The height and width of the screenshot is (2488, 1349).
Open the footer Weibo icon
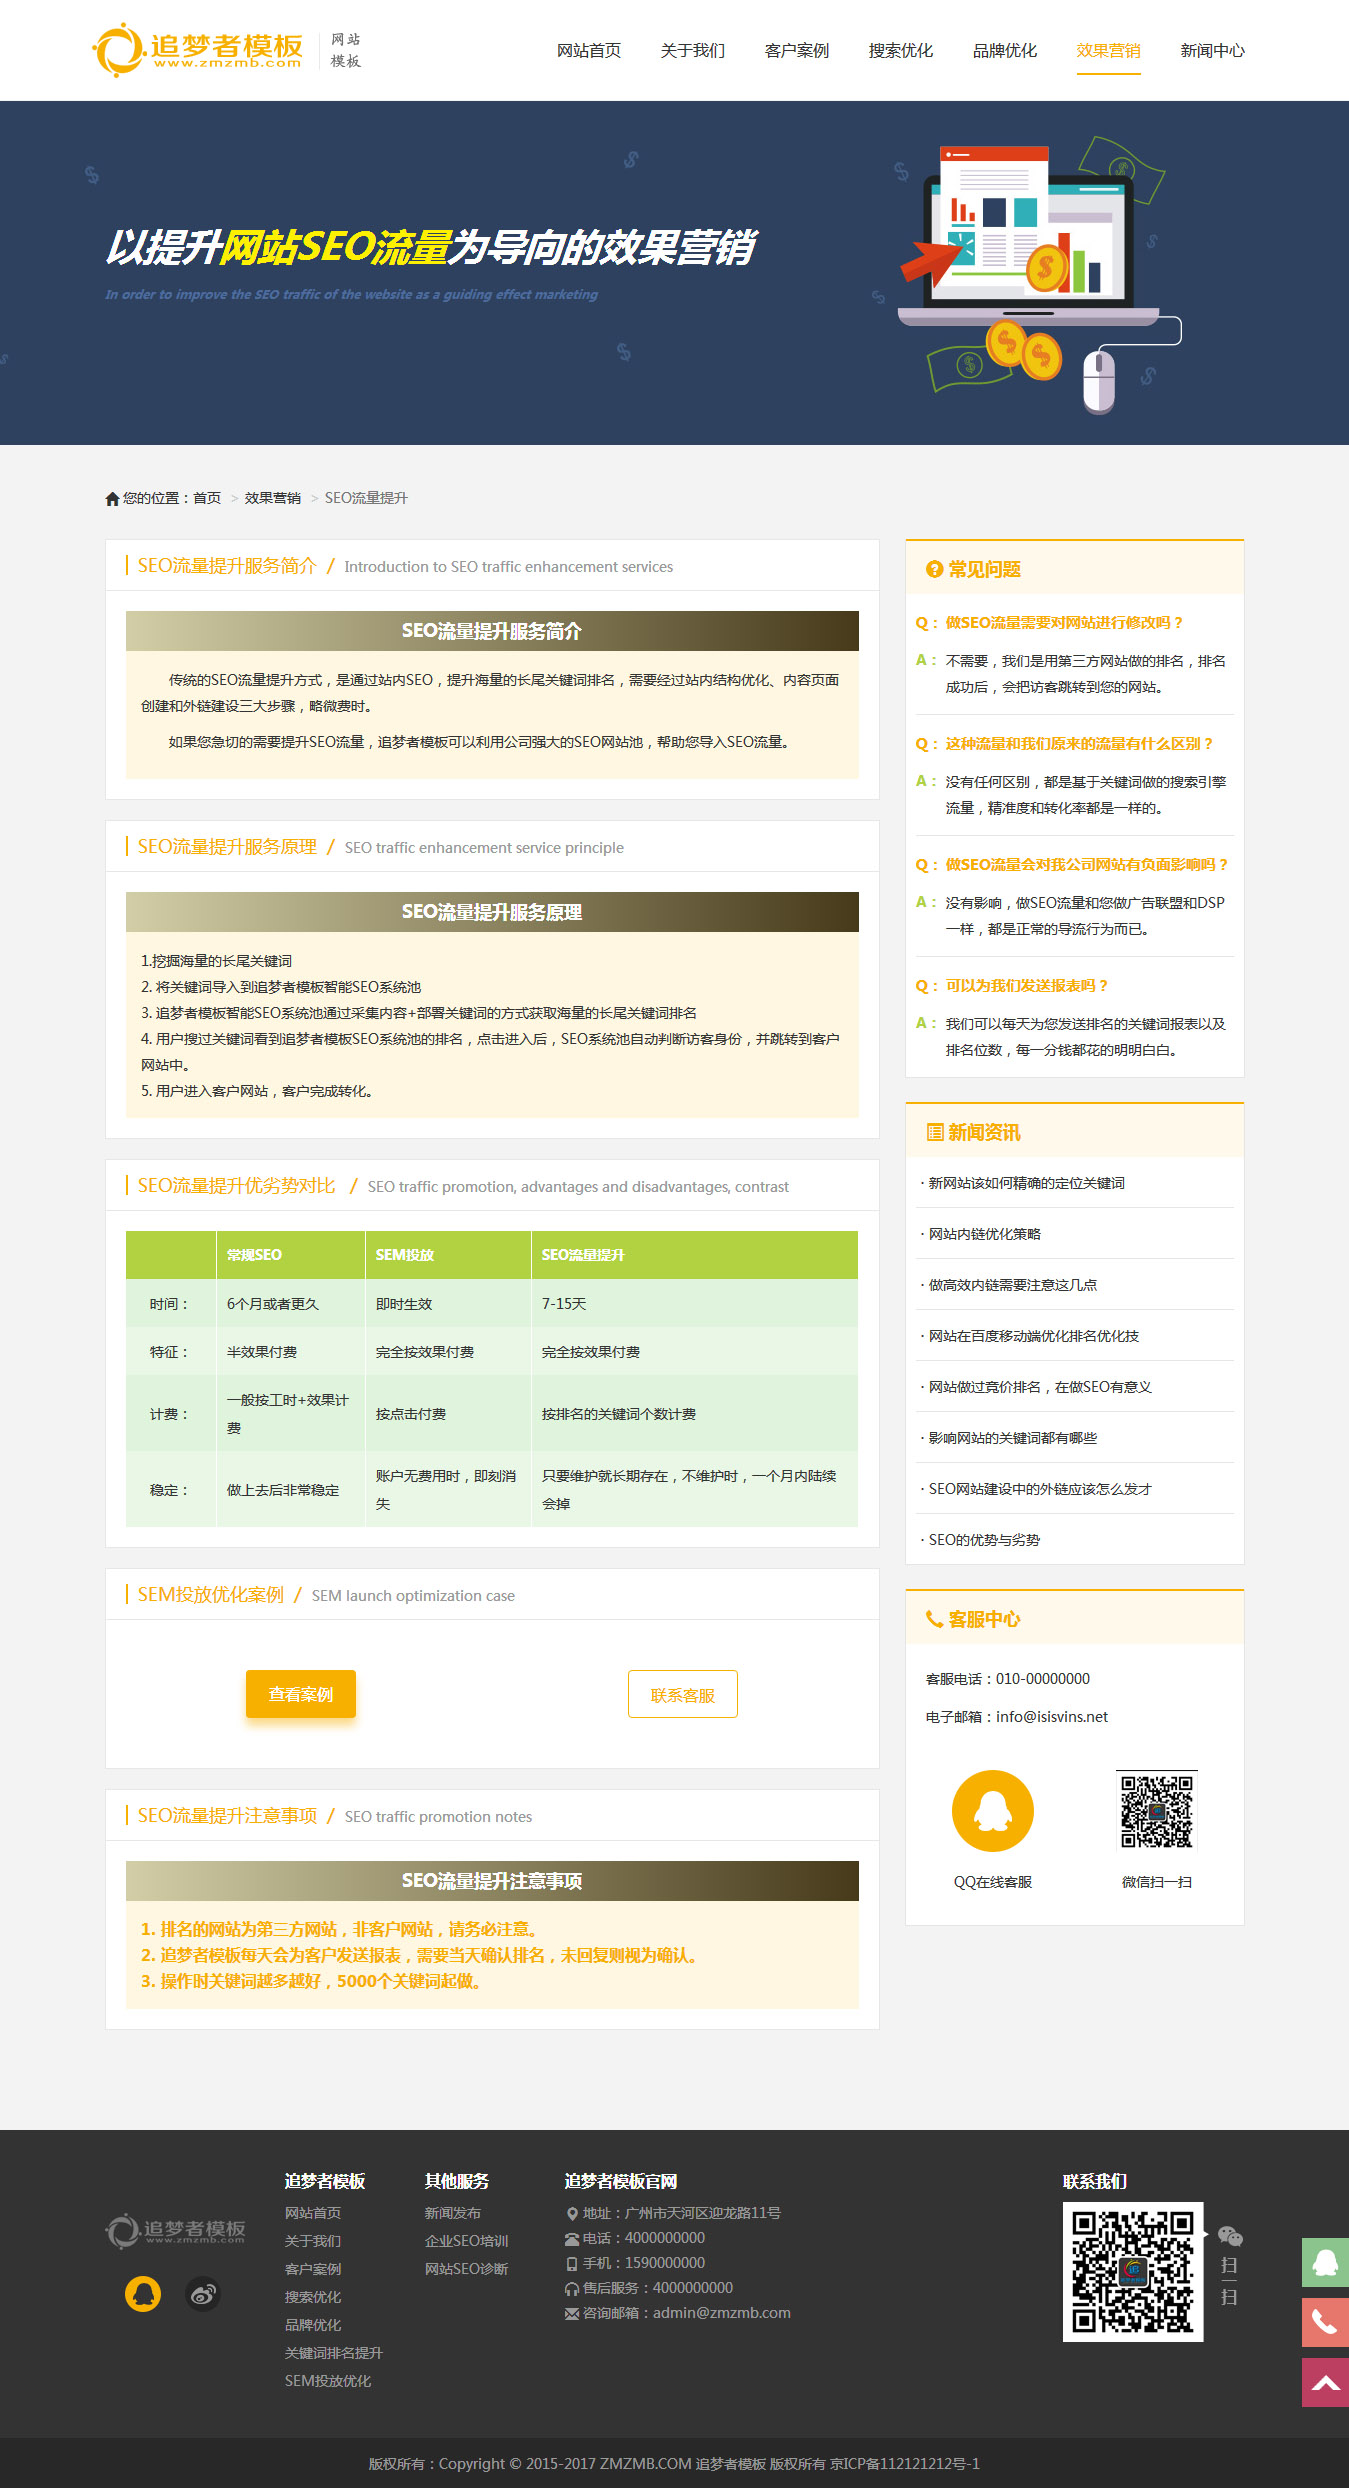point(203,2293)
